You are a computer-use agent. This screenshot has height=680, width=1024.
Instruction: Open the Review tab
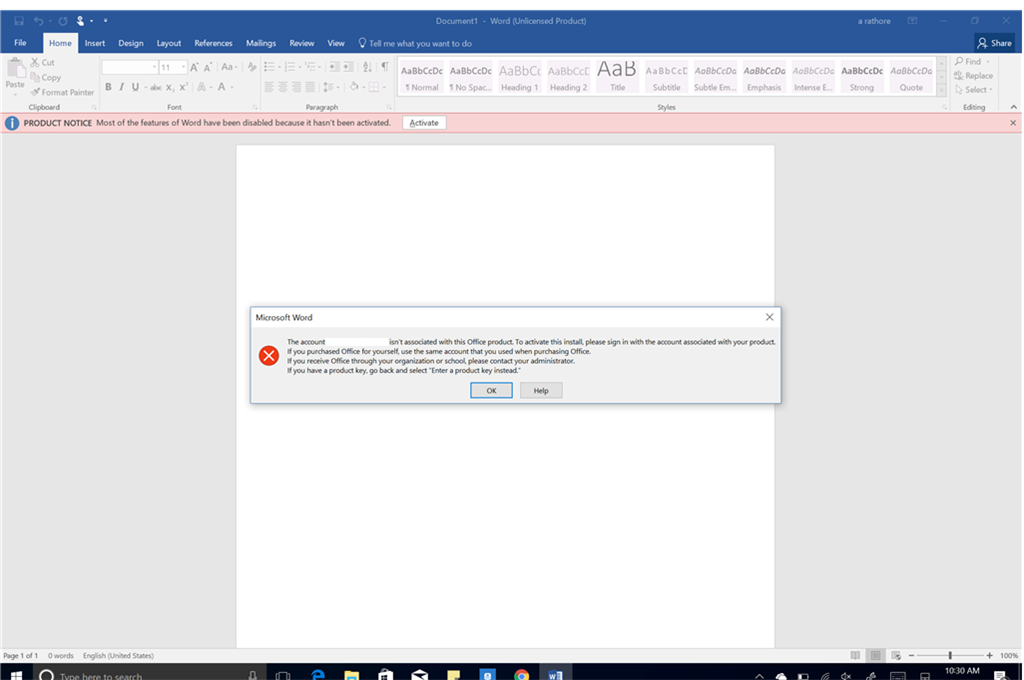[x=302, y=43]
